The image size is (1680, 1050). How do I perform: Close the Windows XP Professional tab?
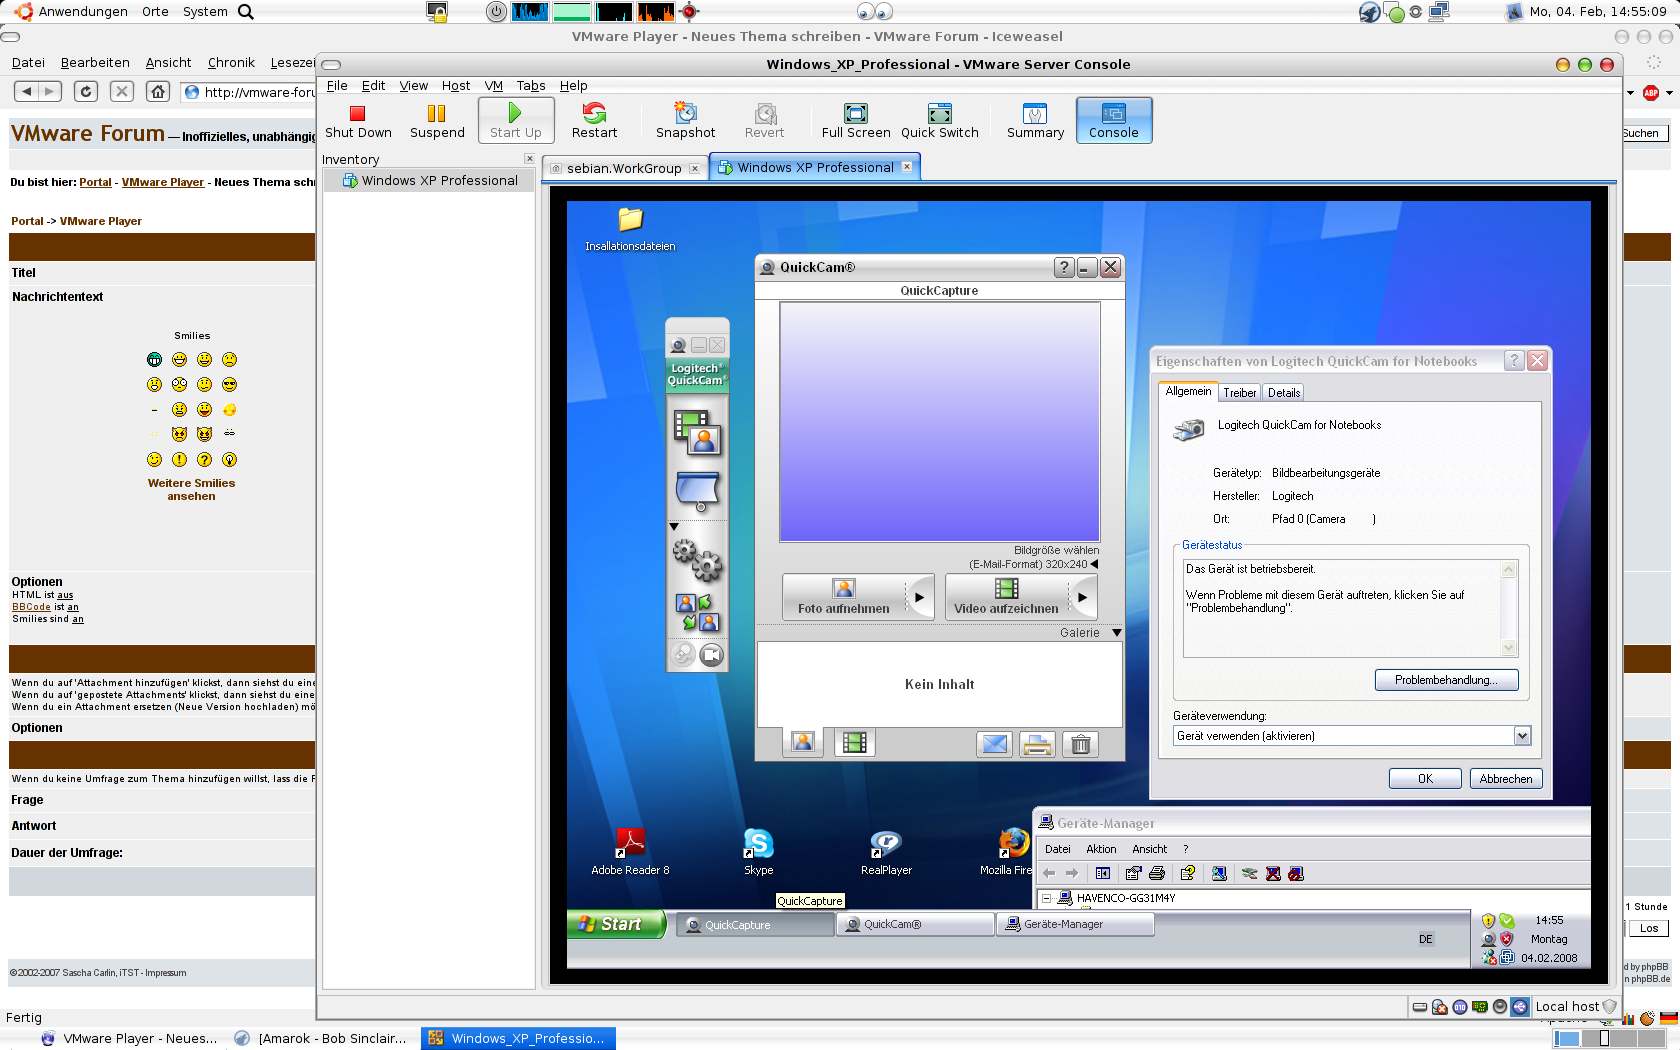[x=907, y=167]
